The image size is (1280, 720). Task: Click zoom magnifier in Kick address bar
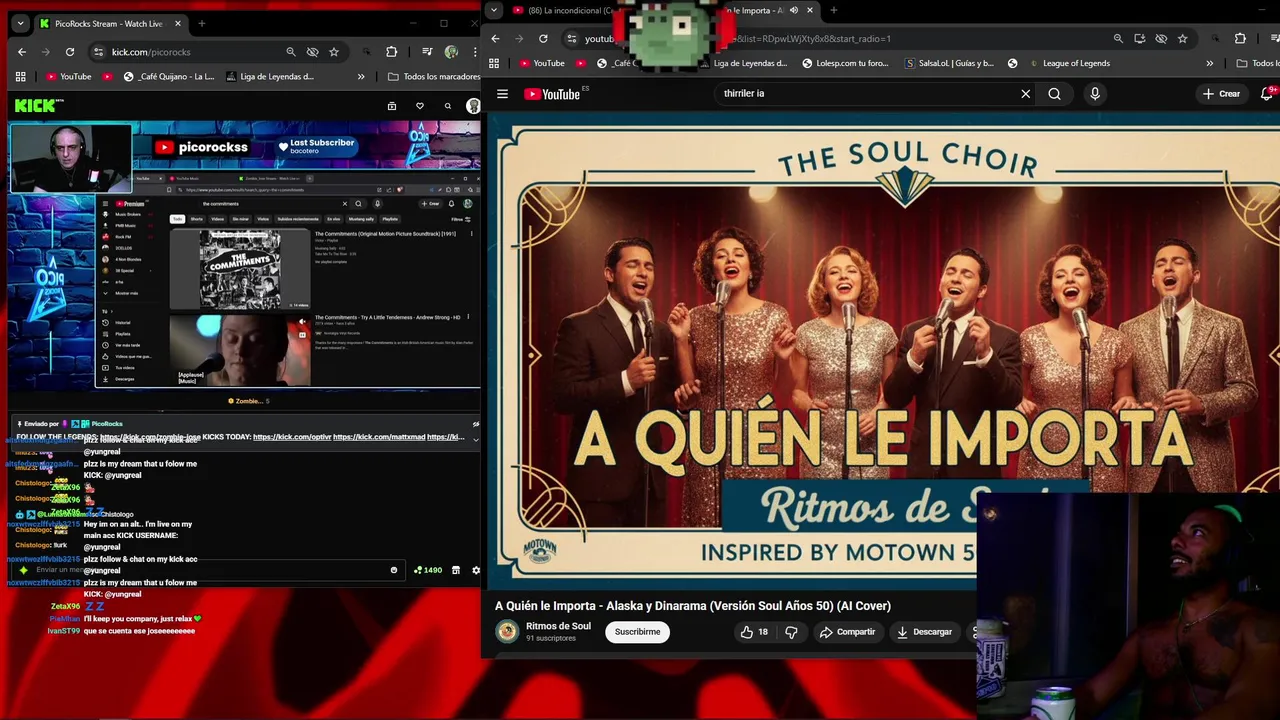(291, 52)
